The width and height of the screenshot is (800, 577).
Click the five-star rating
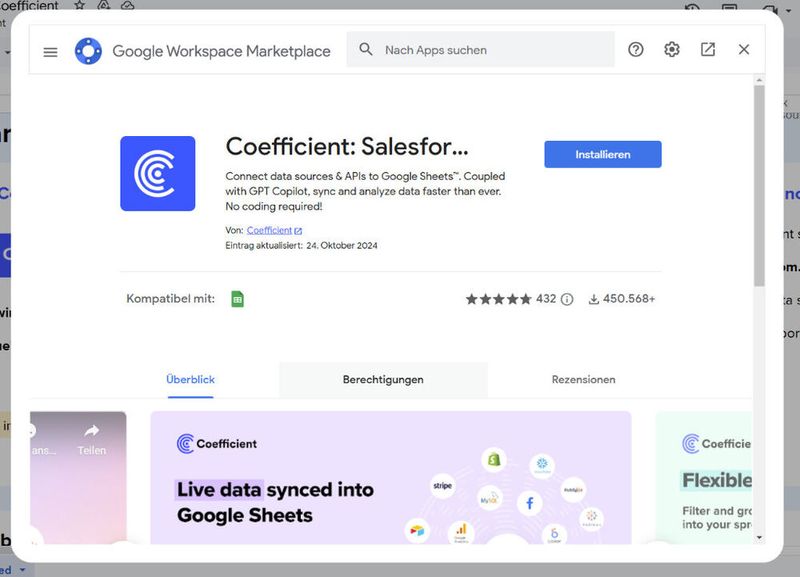(498, 299)
